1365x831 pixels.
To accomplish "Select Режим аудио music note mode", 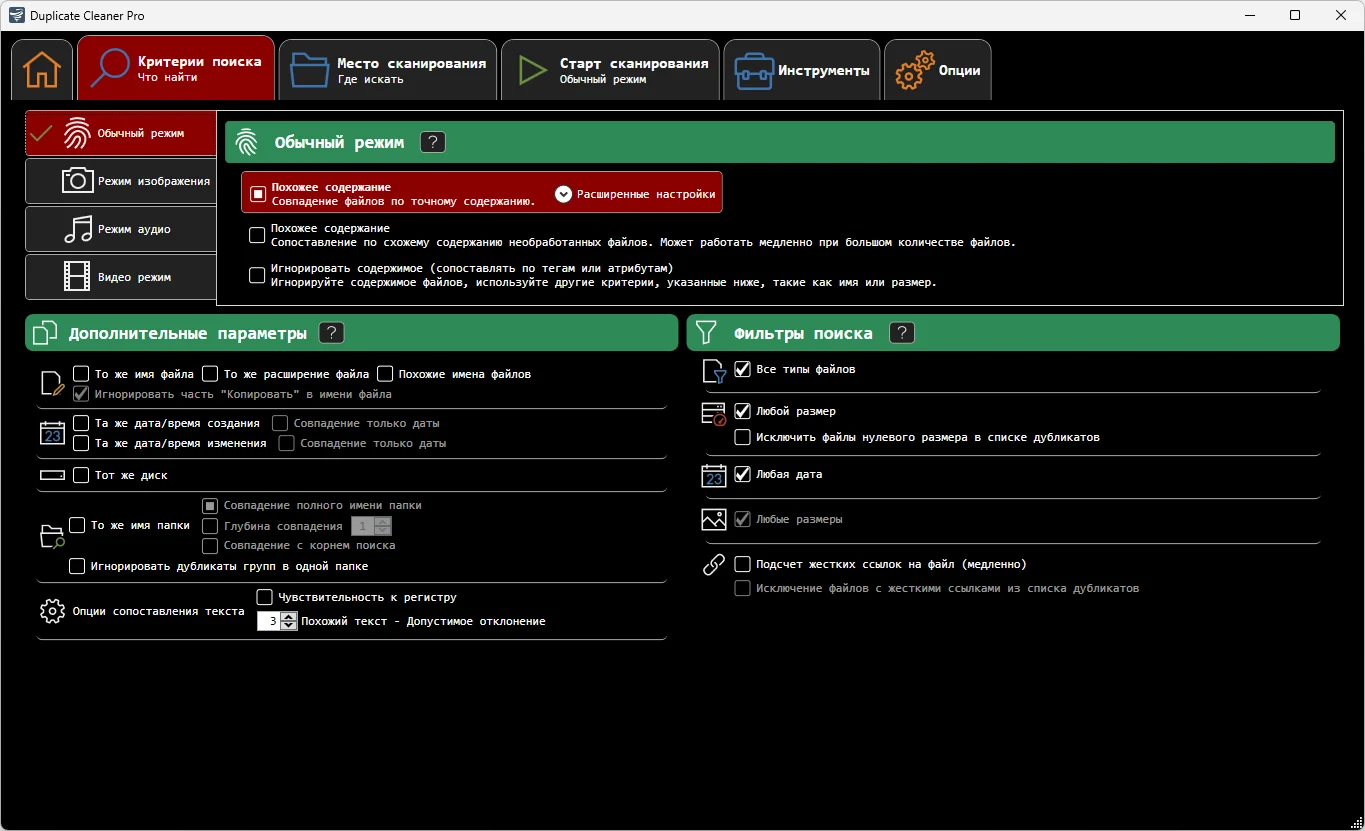I will pos(121,229).
